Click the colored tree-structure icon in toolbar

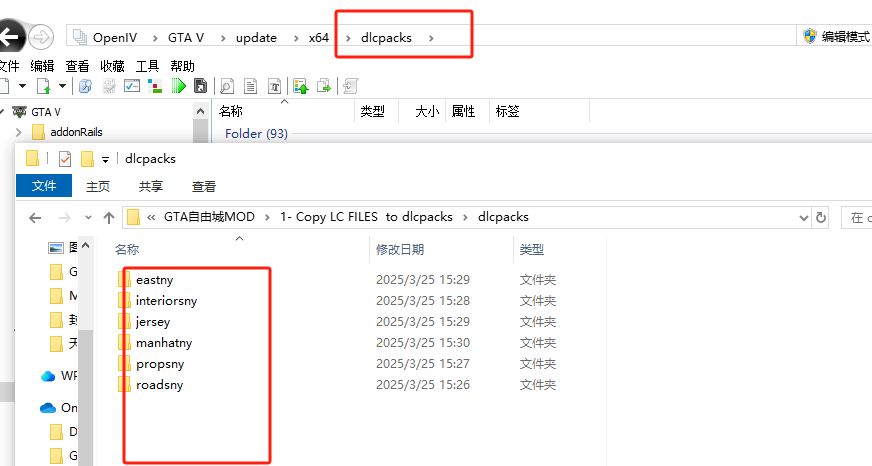[x=155, y=86]
